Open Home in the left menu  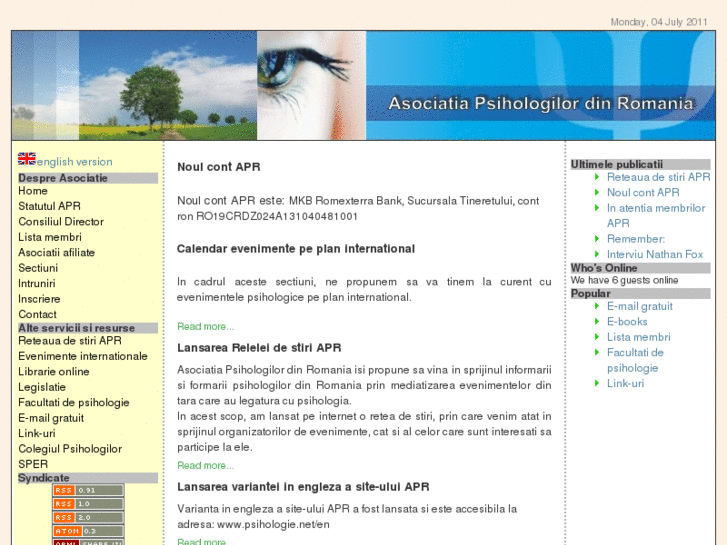point(33,191)
